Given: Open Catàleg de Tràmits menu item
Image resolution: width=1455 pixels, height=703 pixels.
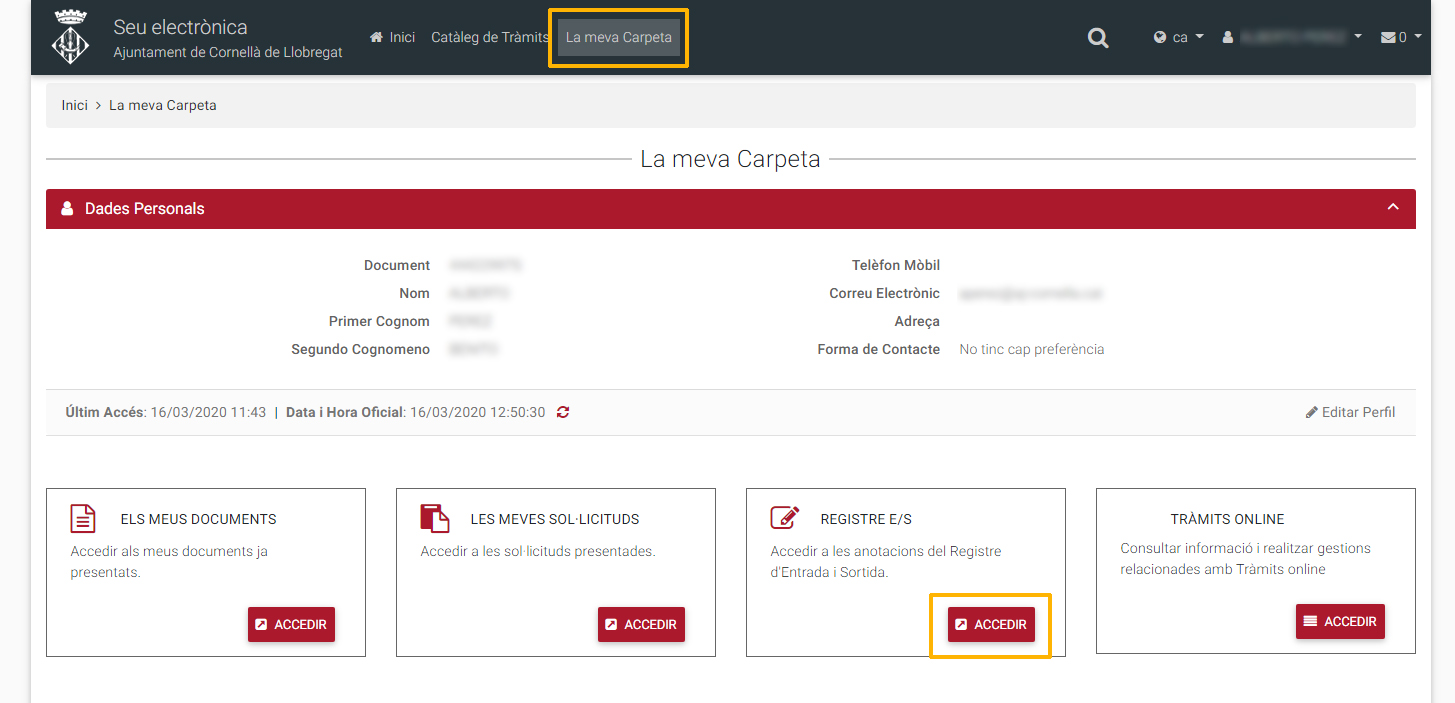Looking at the screenshot, I should pyautogui.click(x=490, y=37).
